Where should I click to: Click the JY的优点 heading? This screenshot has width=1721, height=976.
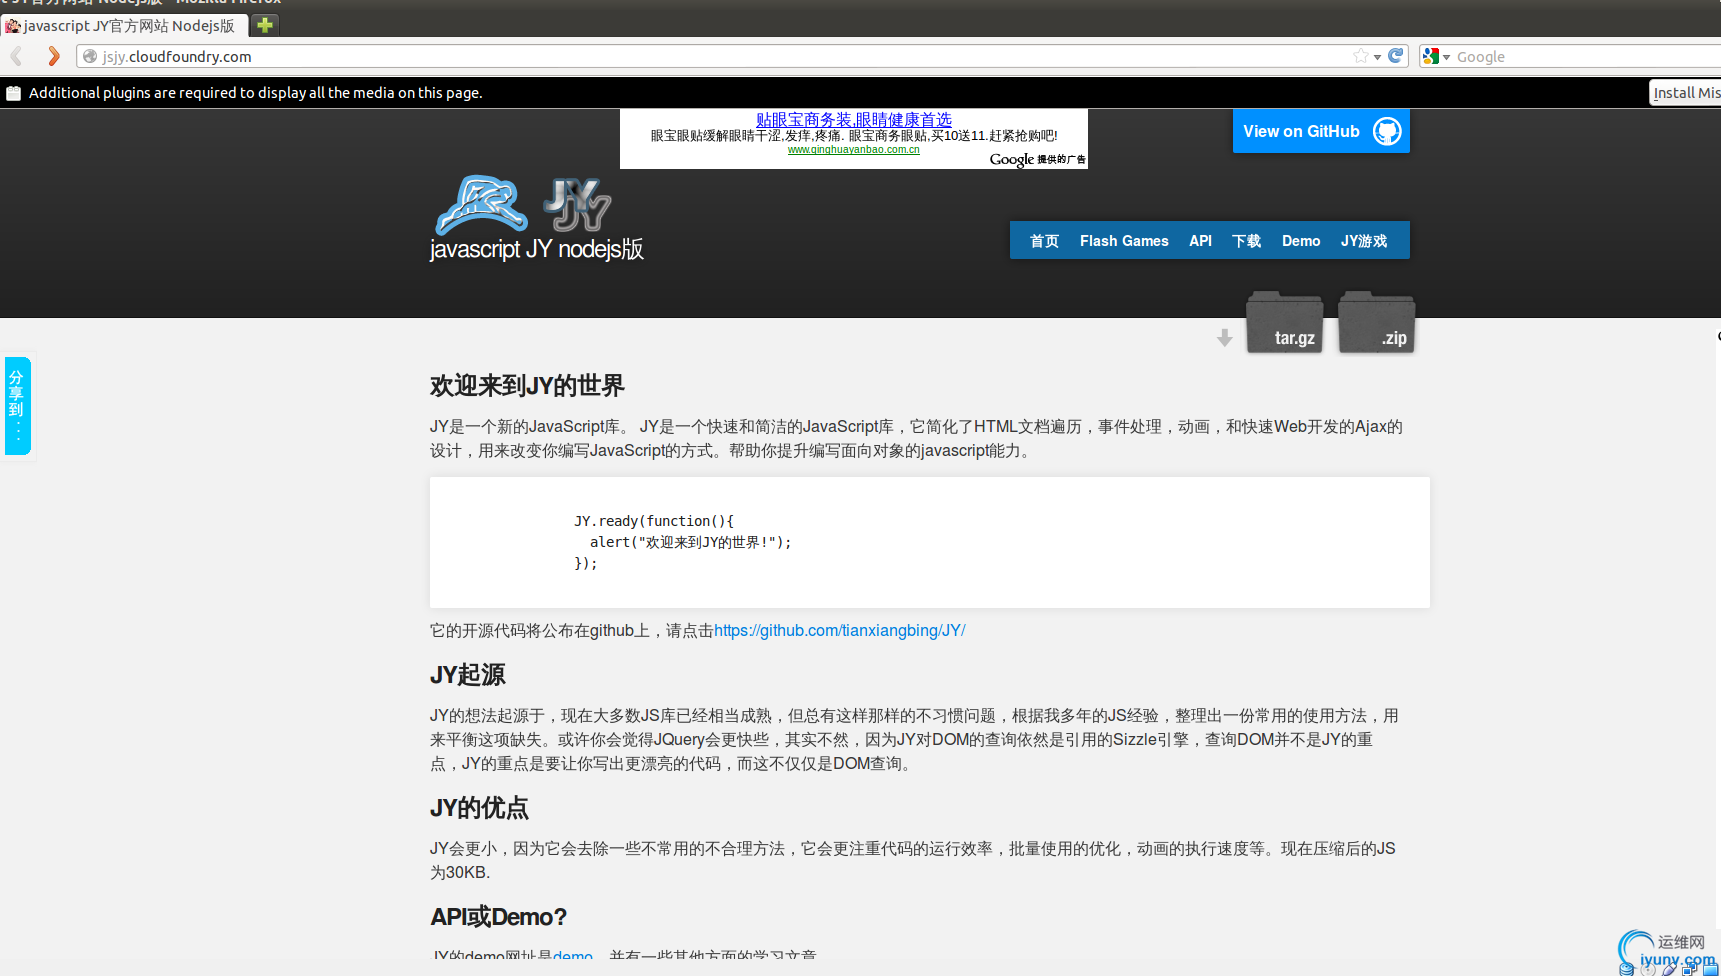pos(479,808)
